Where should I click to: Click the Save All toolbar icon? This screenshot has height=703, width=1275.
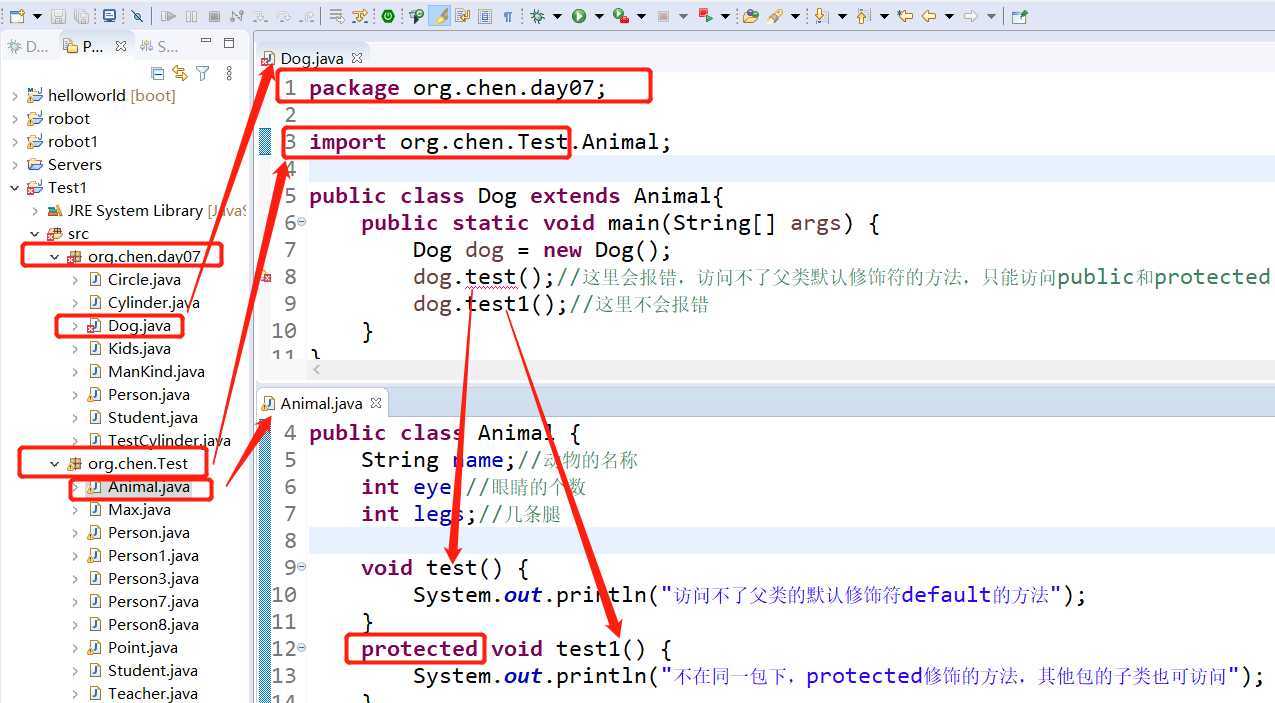point(81,16)
